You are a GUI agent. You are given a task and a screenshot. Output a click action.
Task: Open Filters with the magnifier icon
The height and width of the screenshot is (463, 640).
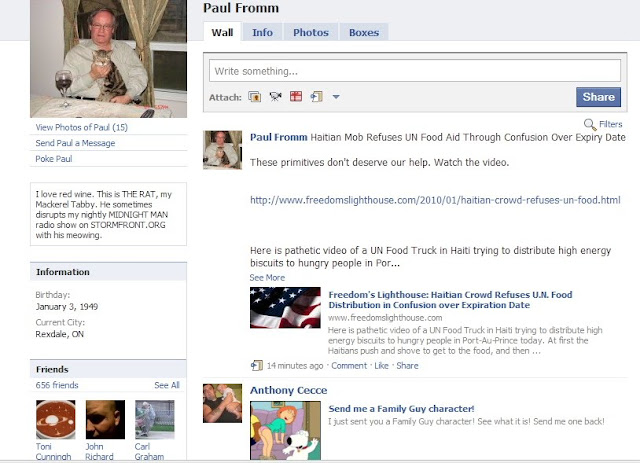pyautogui.click(x=590, y=124)
